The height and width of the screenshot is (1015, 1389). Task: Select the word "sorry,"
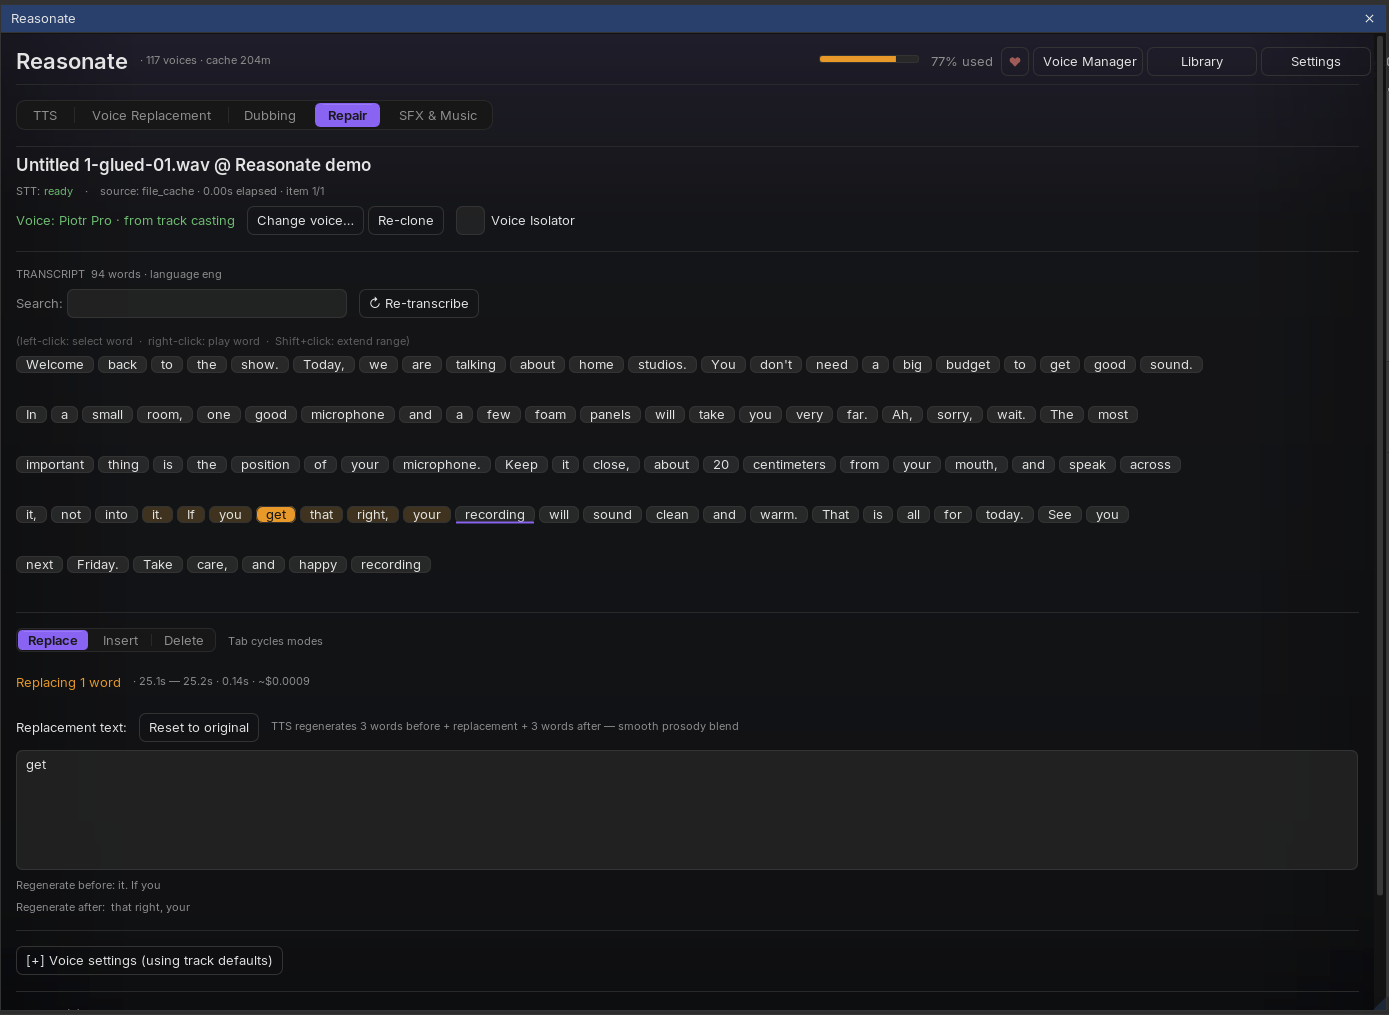[954, 415]
